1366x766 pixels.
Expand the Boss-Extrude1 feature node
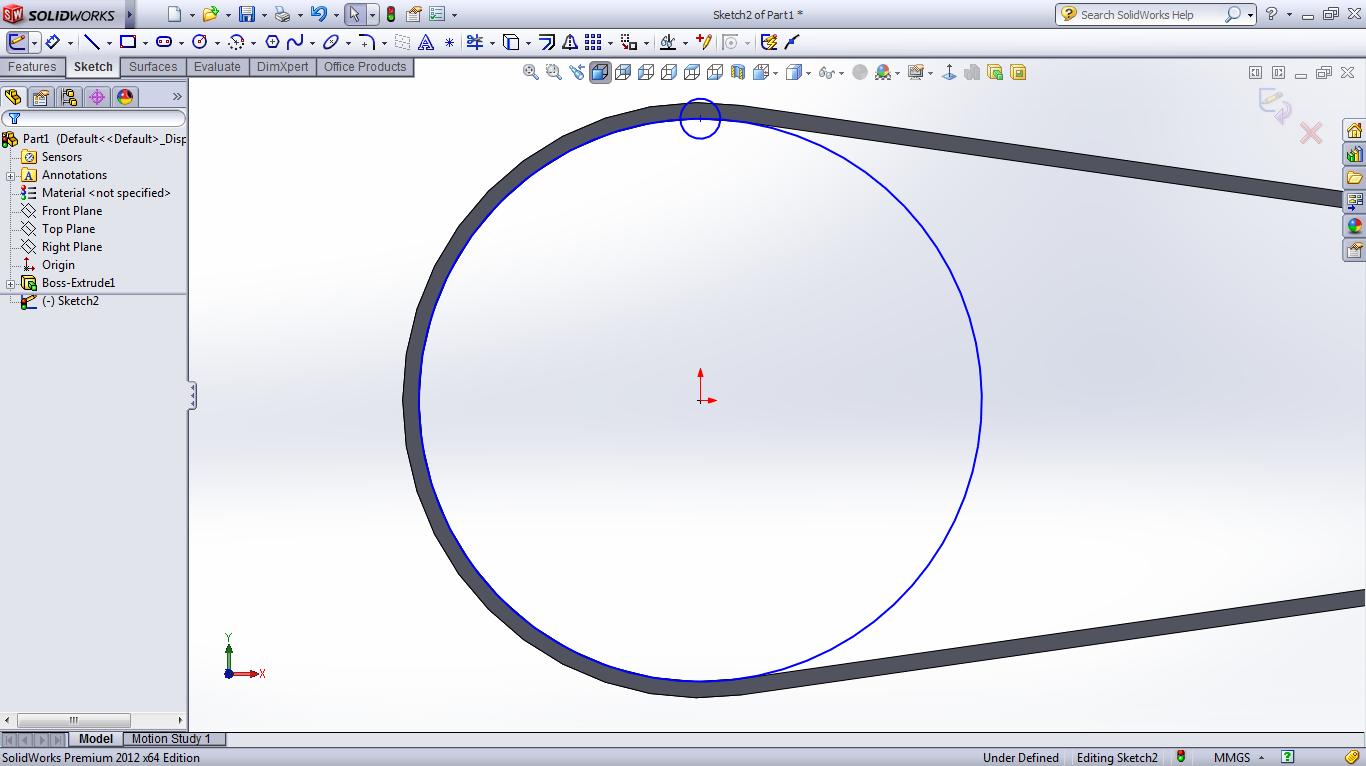pyautogui.click(x=11, y=283)
